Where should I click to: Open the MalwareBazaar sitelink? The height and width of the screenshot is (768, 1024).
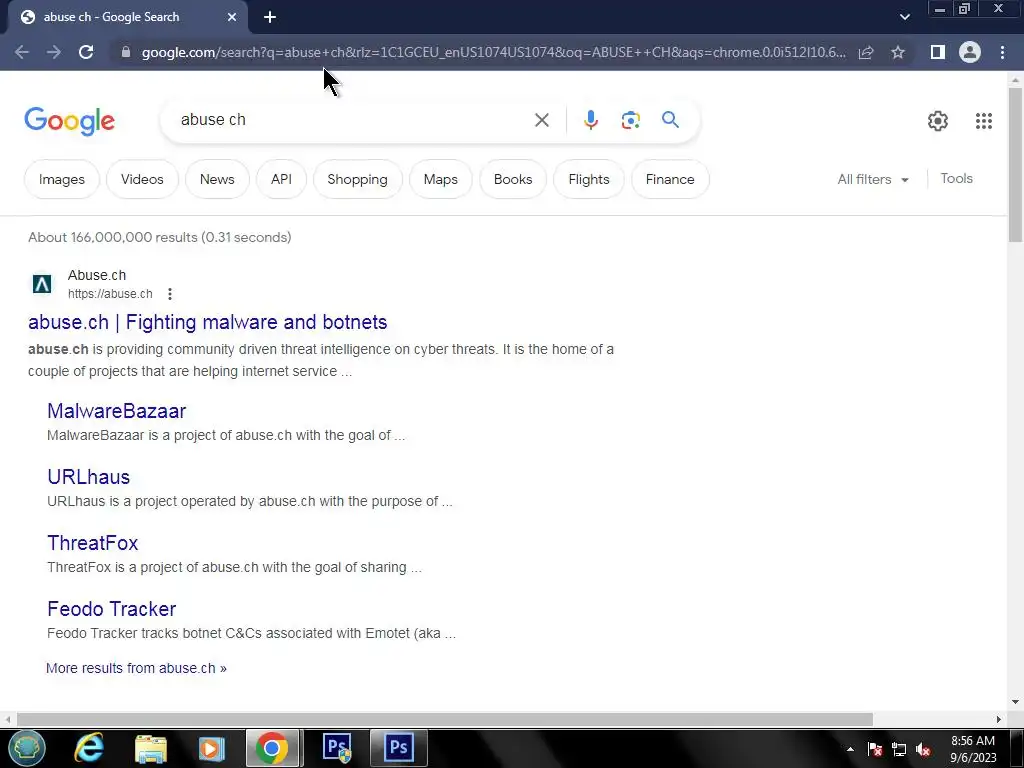(x=116, y=411)
